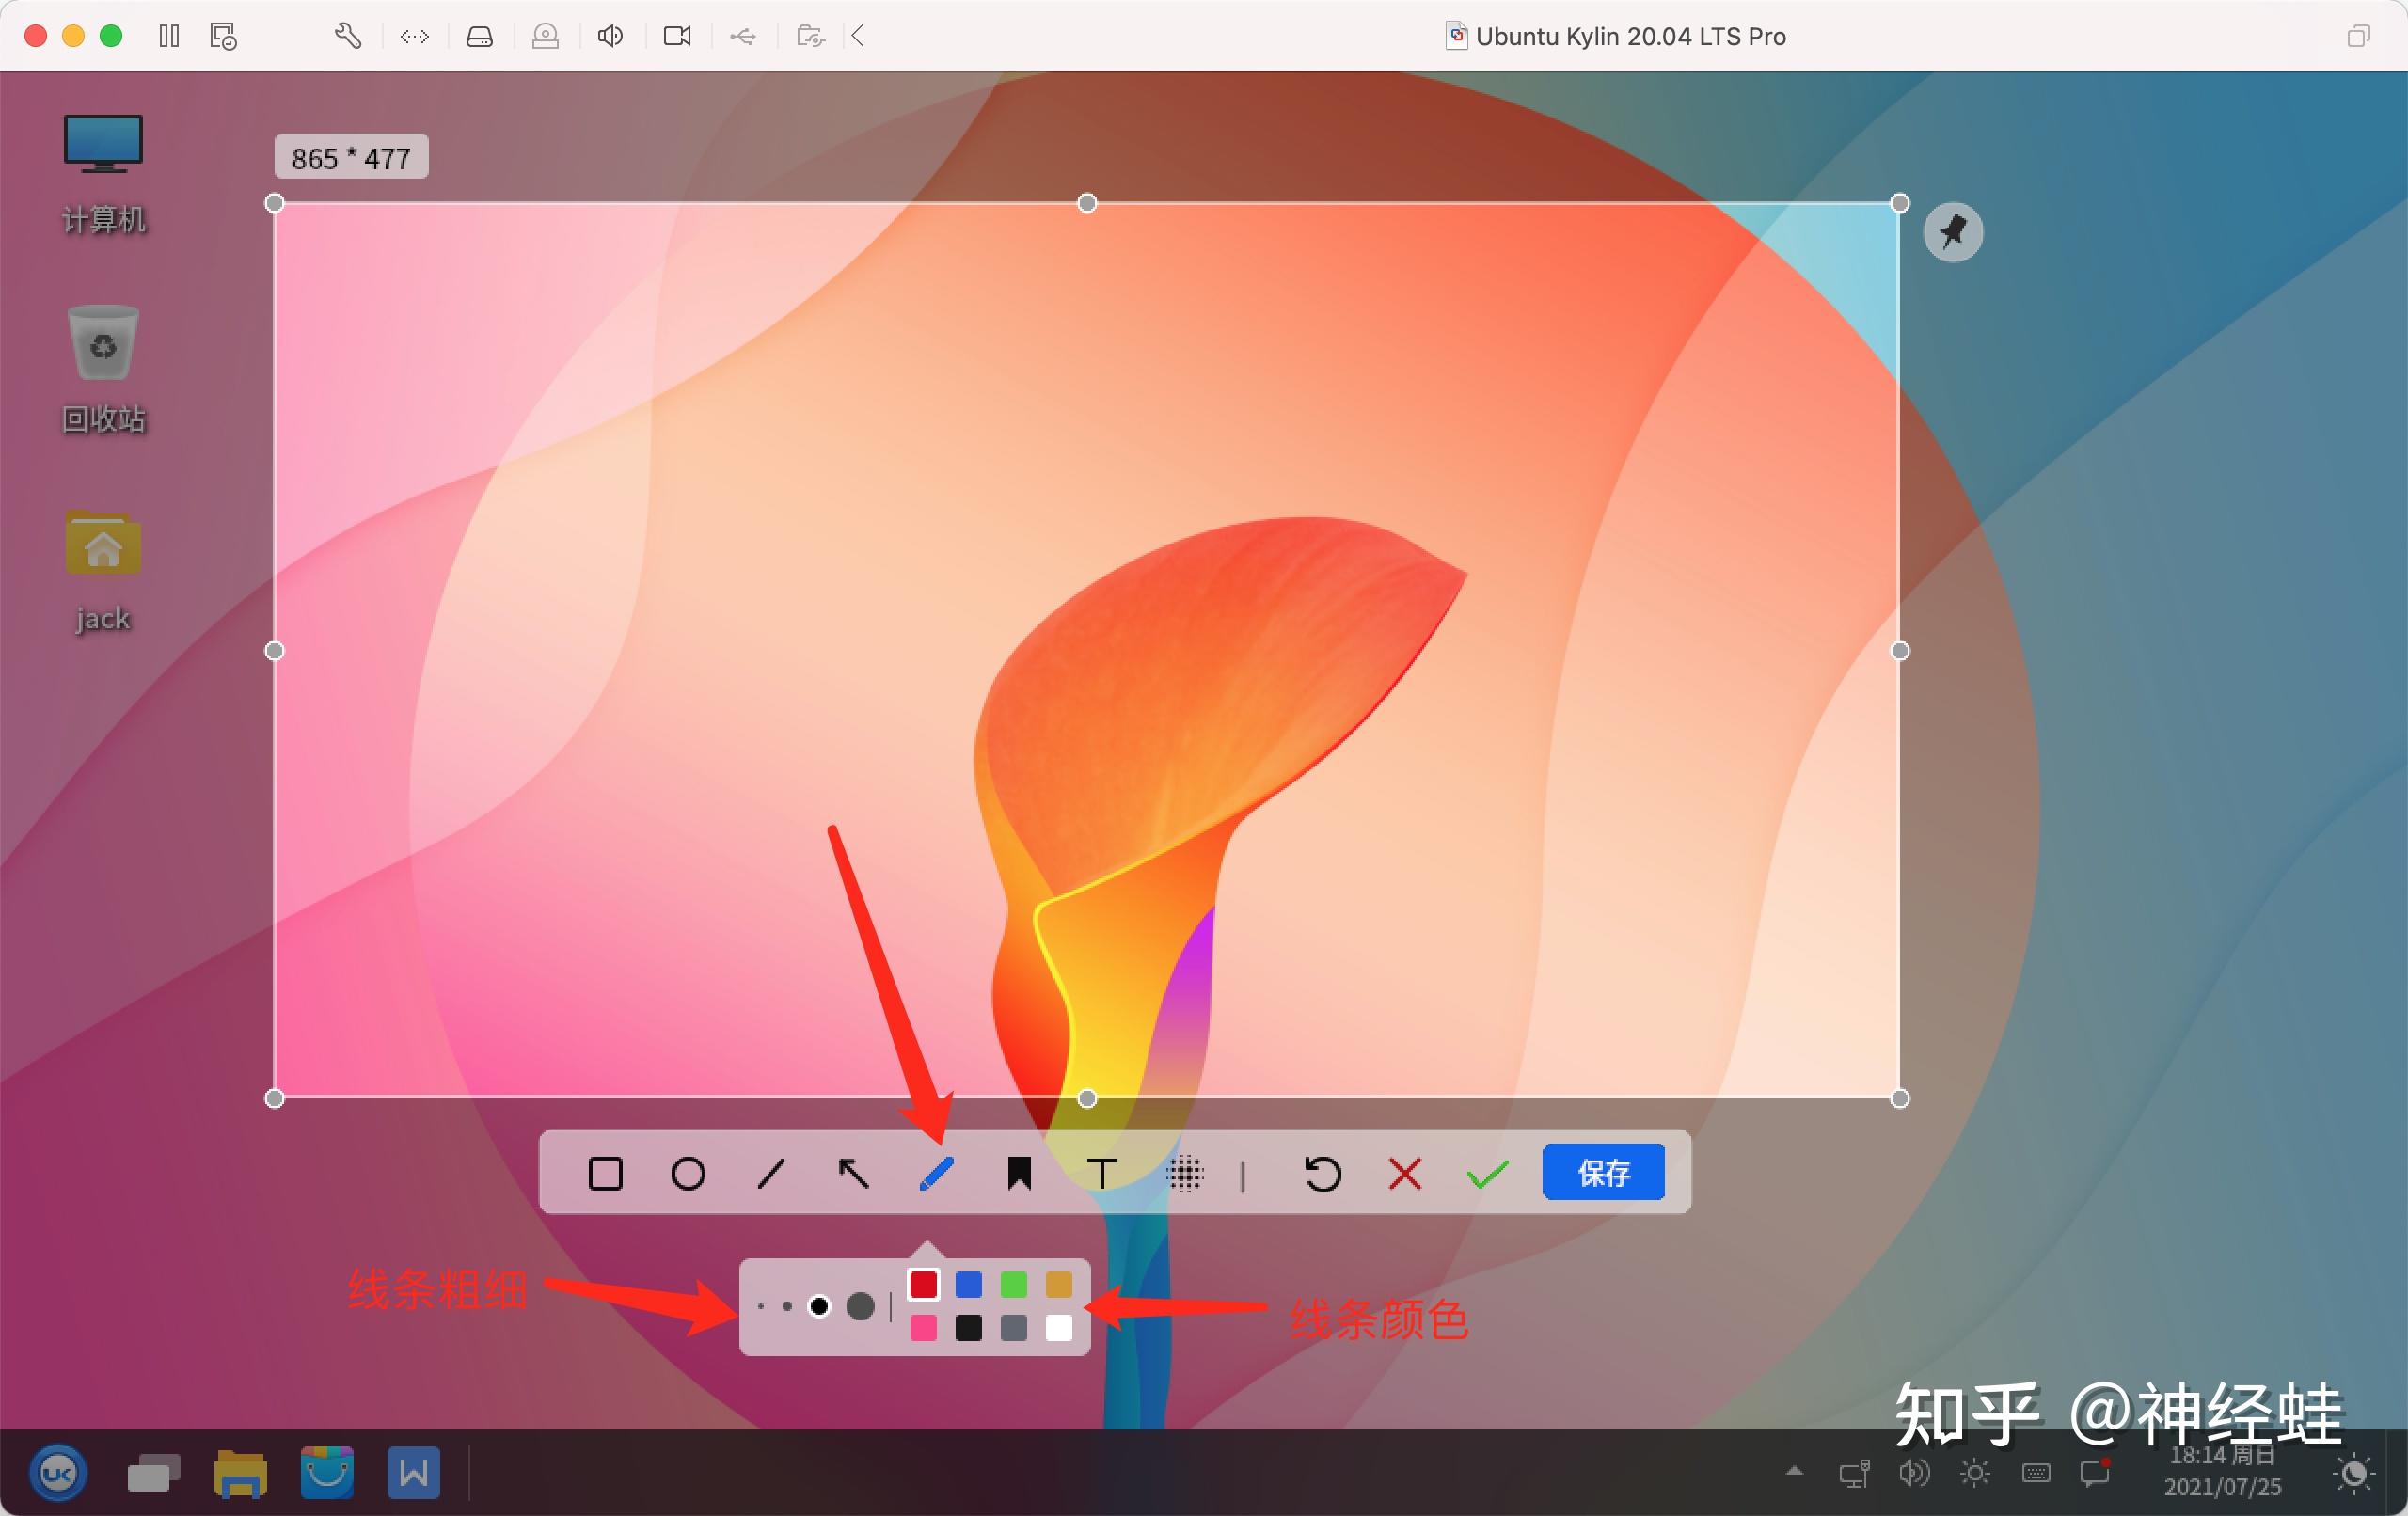Image resolution: width=2408 pixels, height=1516 pixels.
Task: Open the WPS Writer taskbar icon
Action: [413, 1472]
